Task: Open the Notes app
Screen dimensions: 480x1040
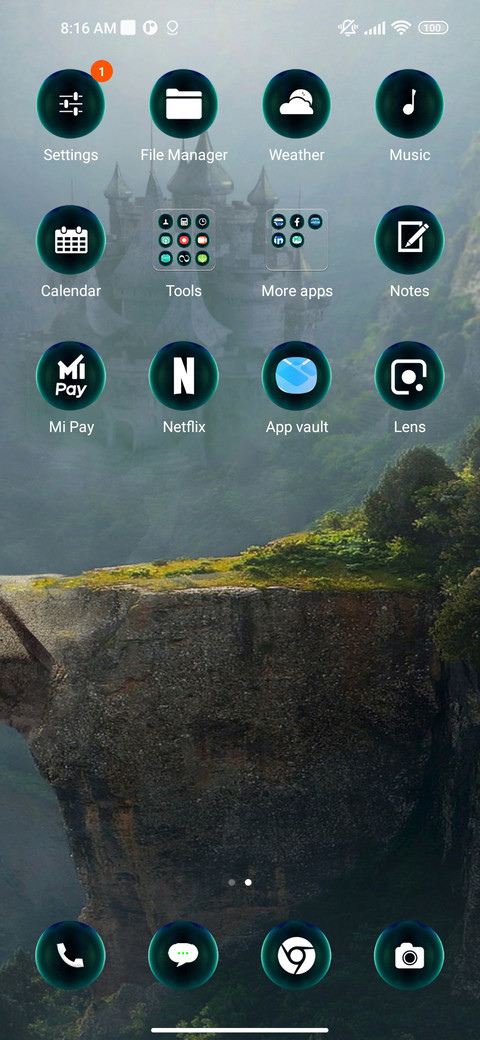Action: point(410,240)
